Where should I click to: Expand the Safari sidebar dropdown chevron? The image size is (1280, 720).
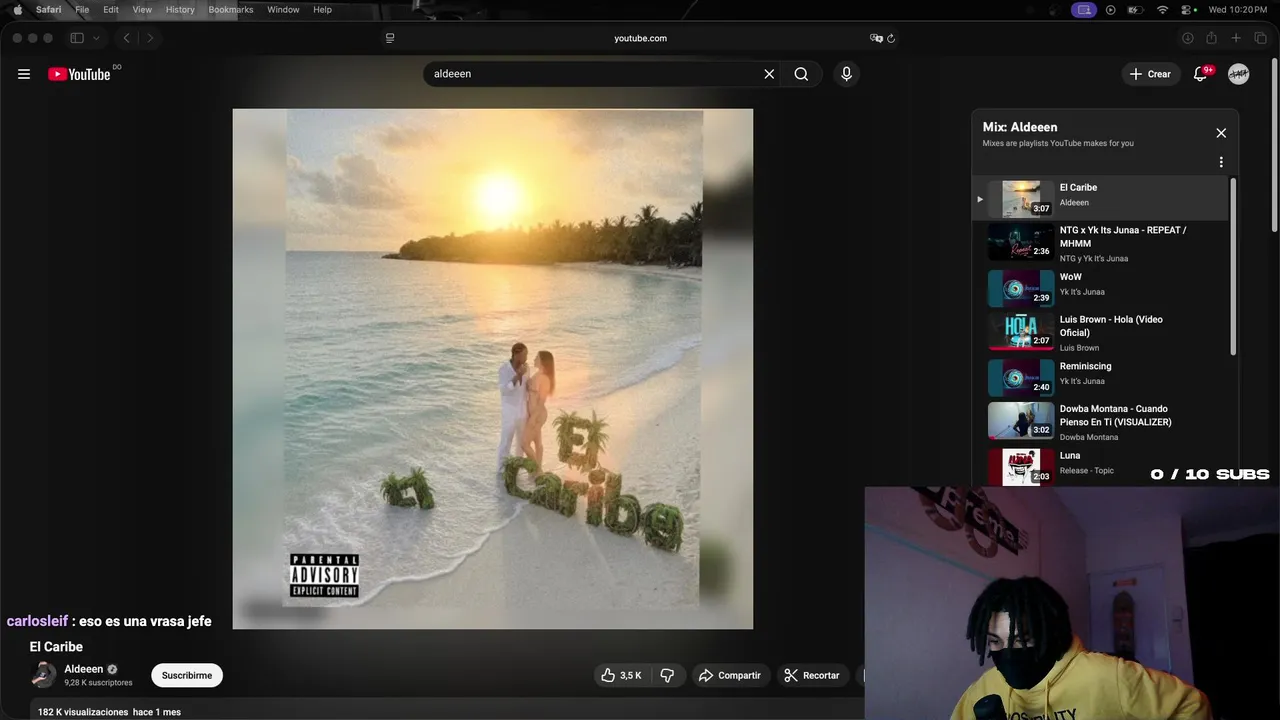(x=96, y=38)
